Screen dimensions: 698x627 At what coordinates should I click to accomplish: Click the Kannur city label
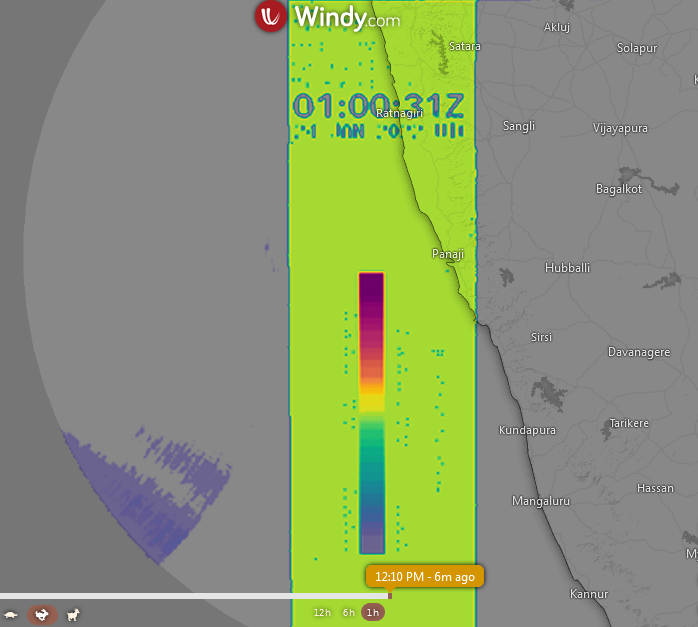pyautogui.click(x=589, y=594)
